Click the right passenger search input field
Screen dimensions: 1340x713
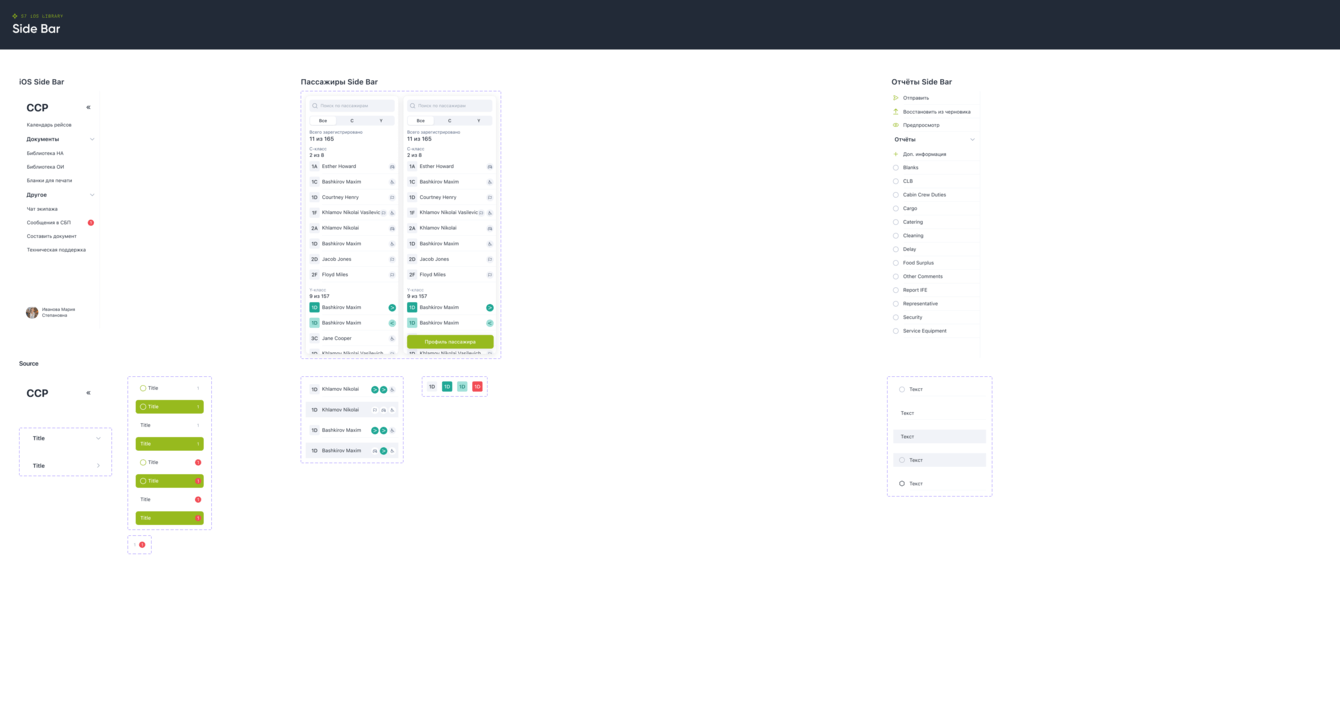coord(450,105)
